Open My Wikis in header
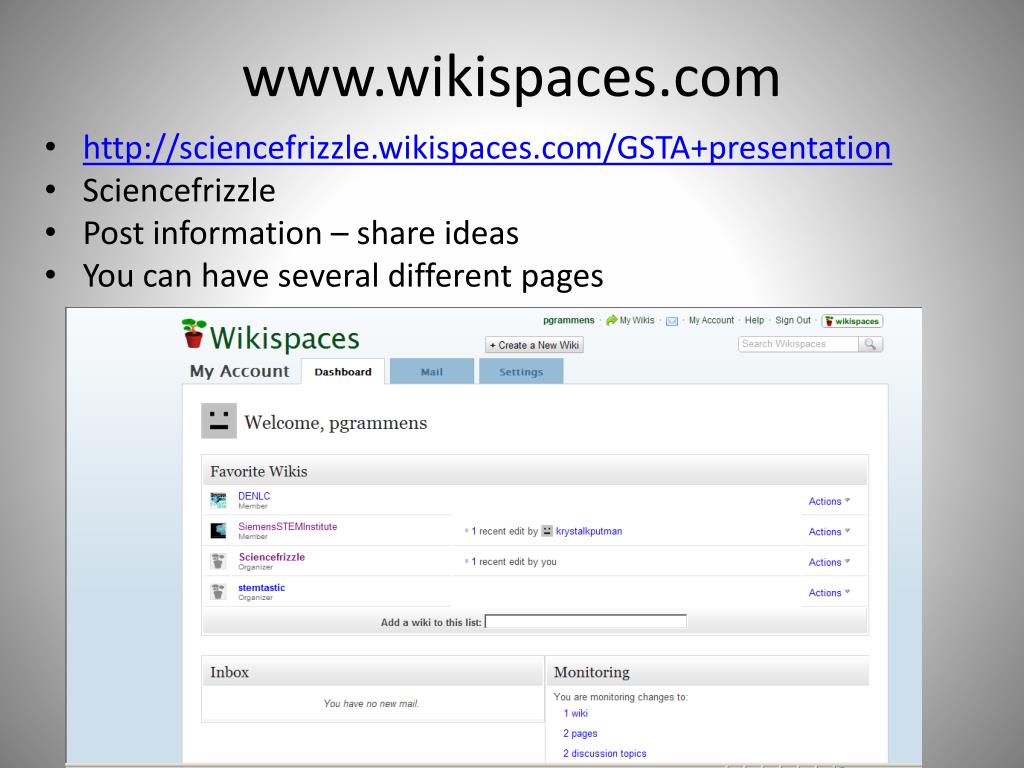Image resolution: width=1024 pixels, height=768 pixels. point(637,320)
